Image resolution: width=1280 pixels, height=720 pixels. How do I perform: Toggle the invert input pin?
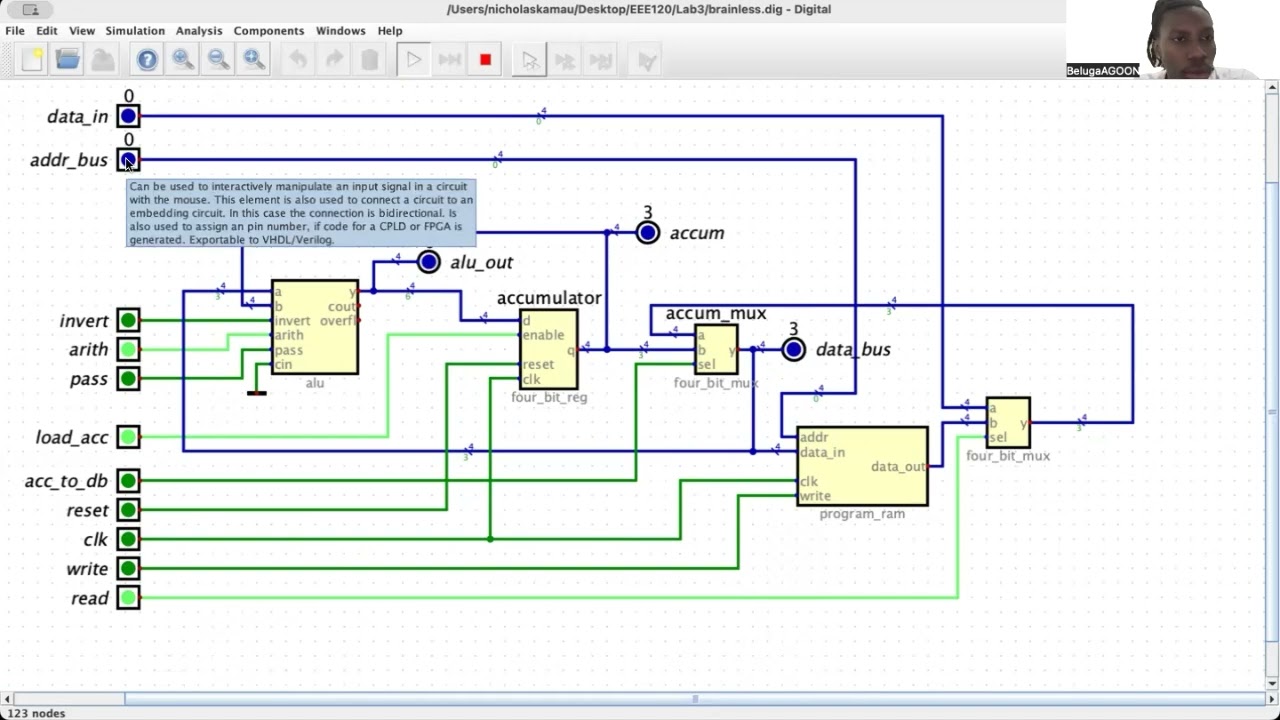[x=128, y=320]
